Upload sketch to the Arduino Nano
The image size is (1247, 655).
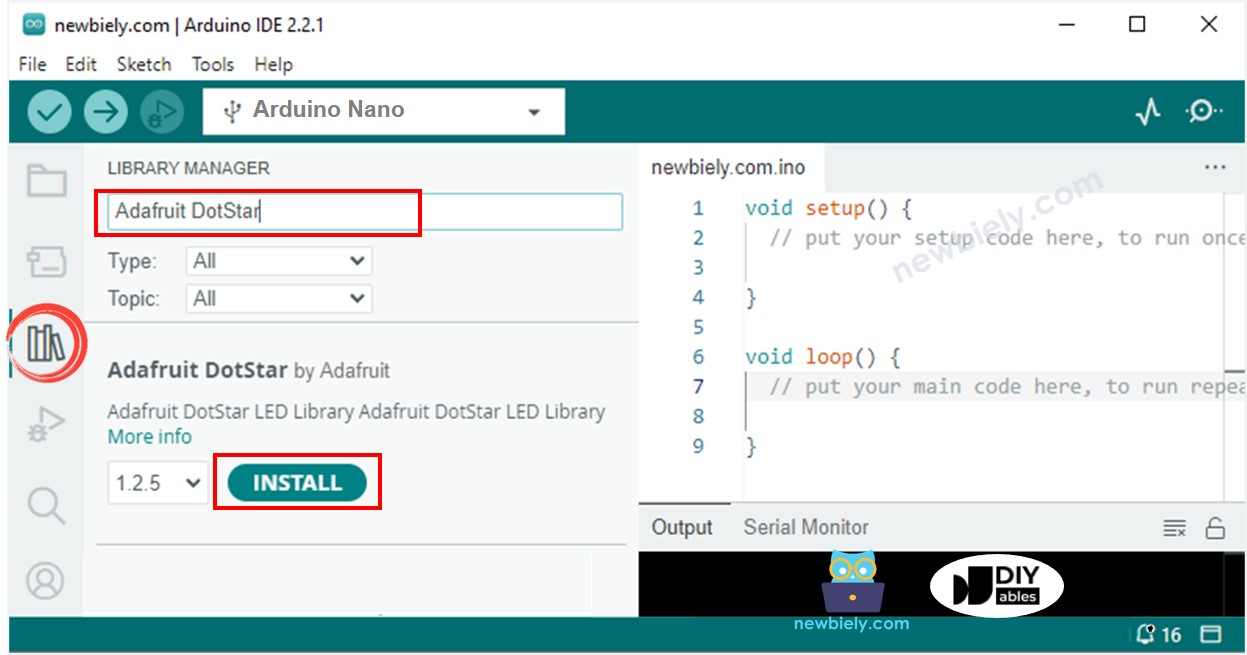[105, 110]
